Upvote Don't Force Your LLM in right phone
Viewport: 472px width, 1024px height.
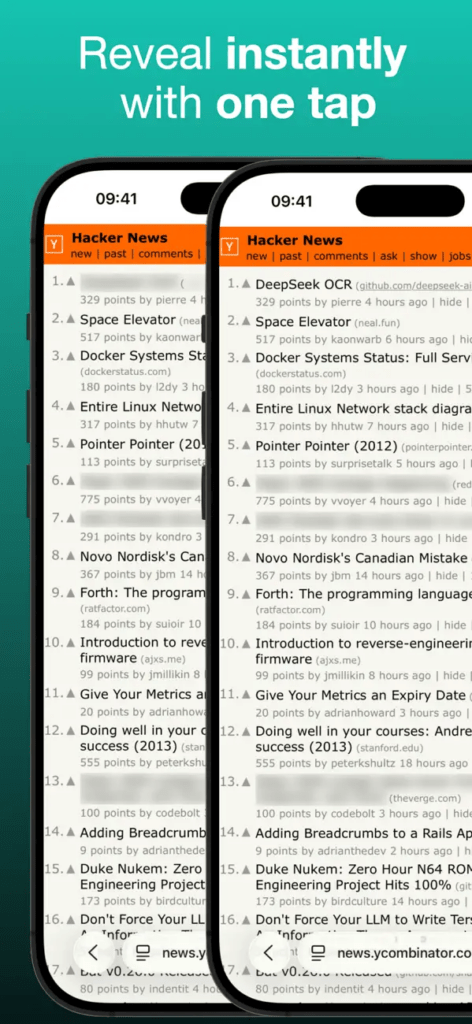[246, 920]
